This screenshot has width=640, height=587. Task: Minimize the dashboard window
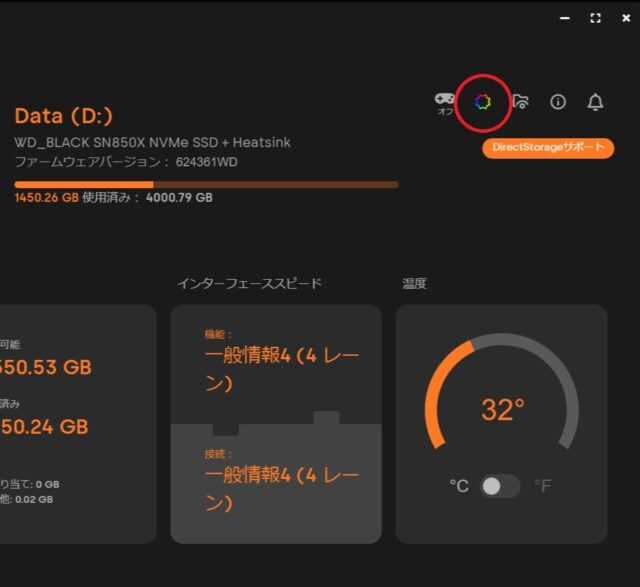[564, 18]
